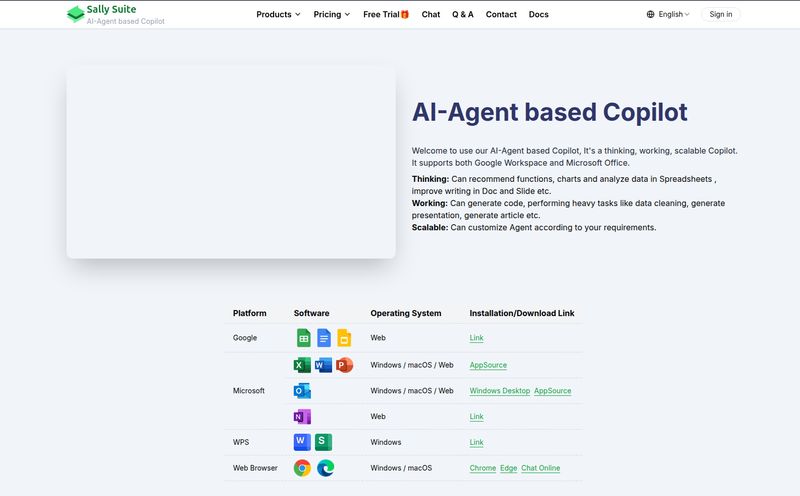Screen dimensions: 800x496
Task: Click the gift icon beside Free Trial
Action: (405, 14)
